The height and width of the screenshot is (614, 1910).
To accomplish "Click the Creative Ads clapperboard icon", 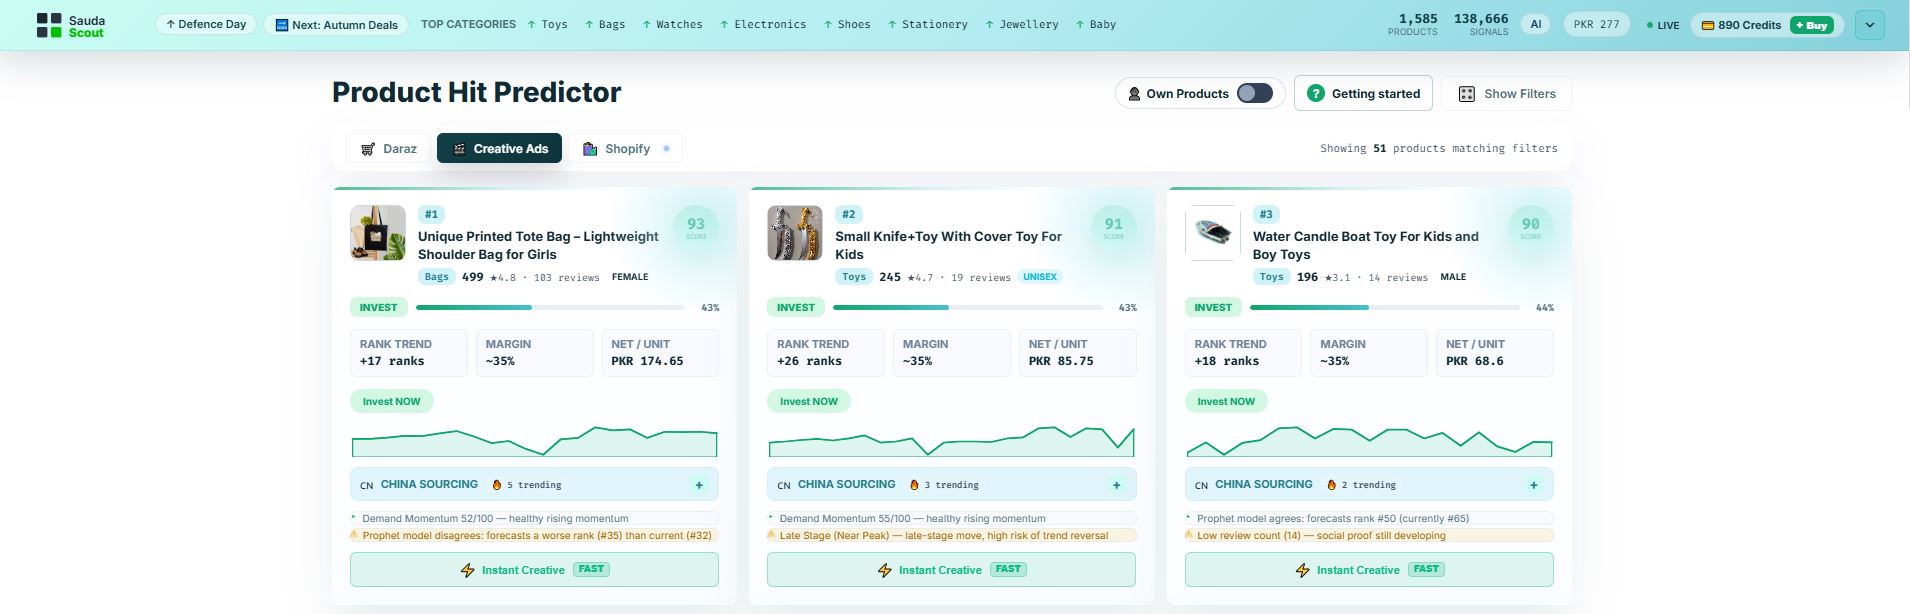I will tap(460, 149).
